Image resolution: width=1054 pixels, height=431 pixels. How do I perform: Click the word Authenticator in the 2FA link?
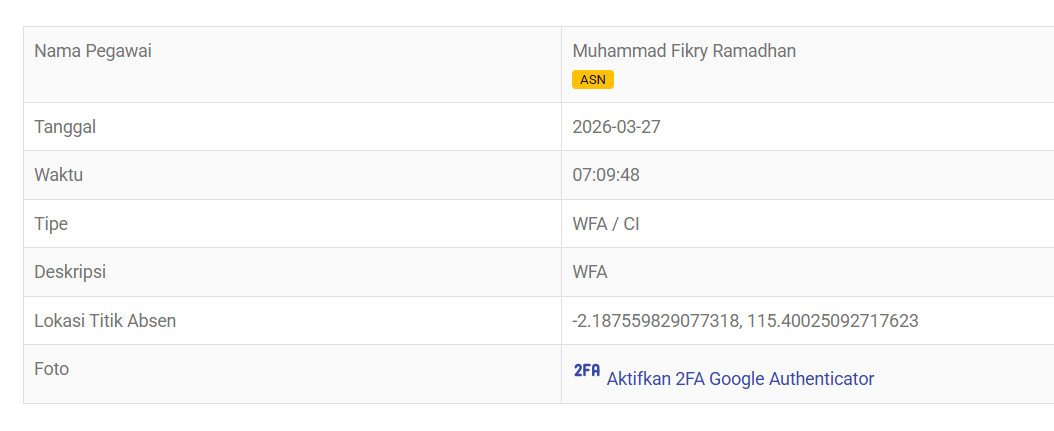(x=820, y=379)
